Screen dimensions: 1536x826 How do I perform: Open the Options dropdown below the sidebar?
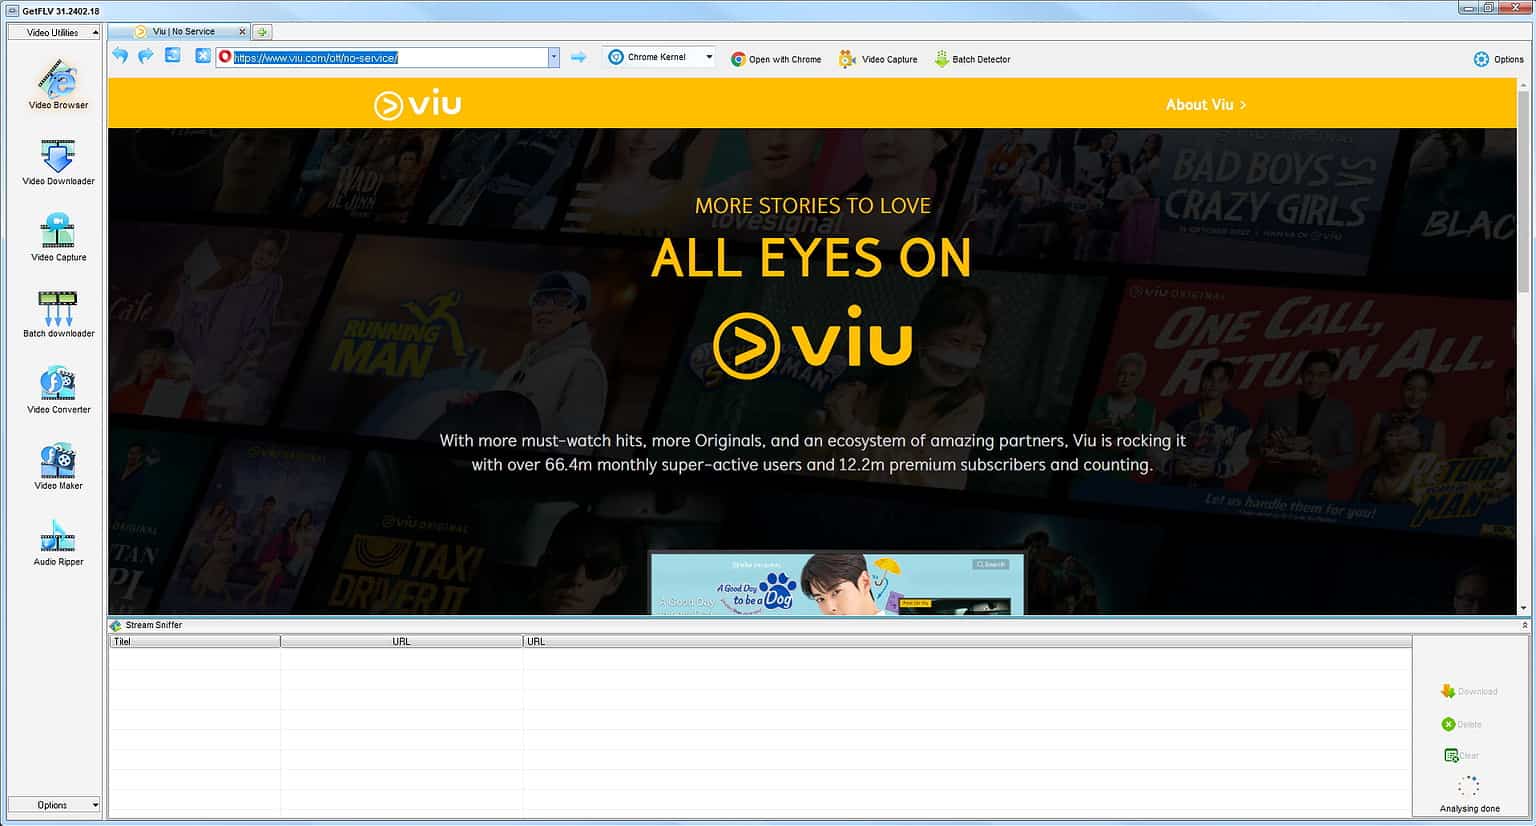(x=55, y=804)
